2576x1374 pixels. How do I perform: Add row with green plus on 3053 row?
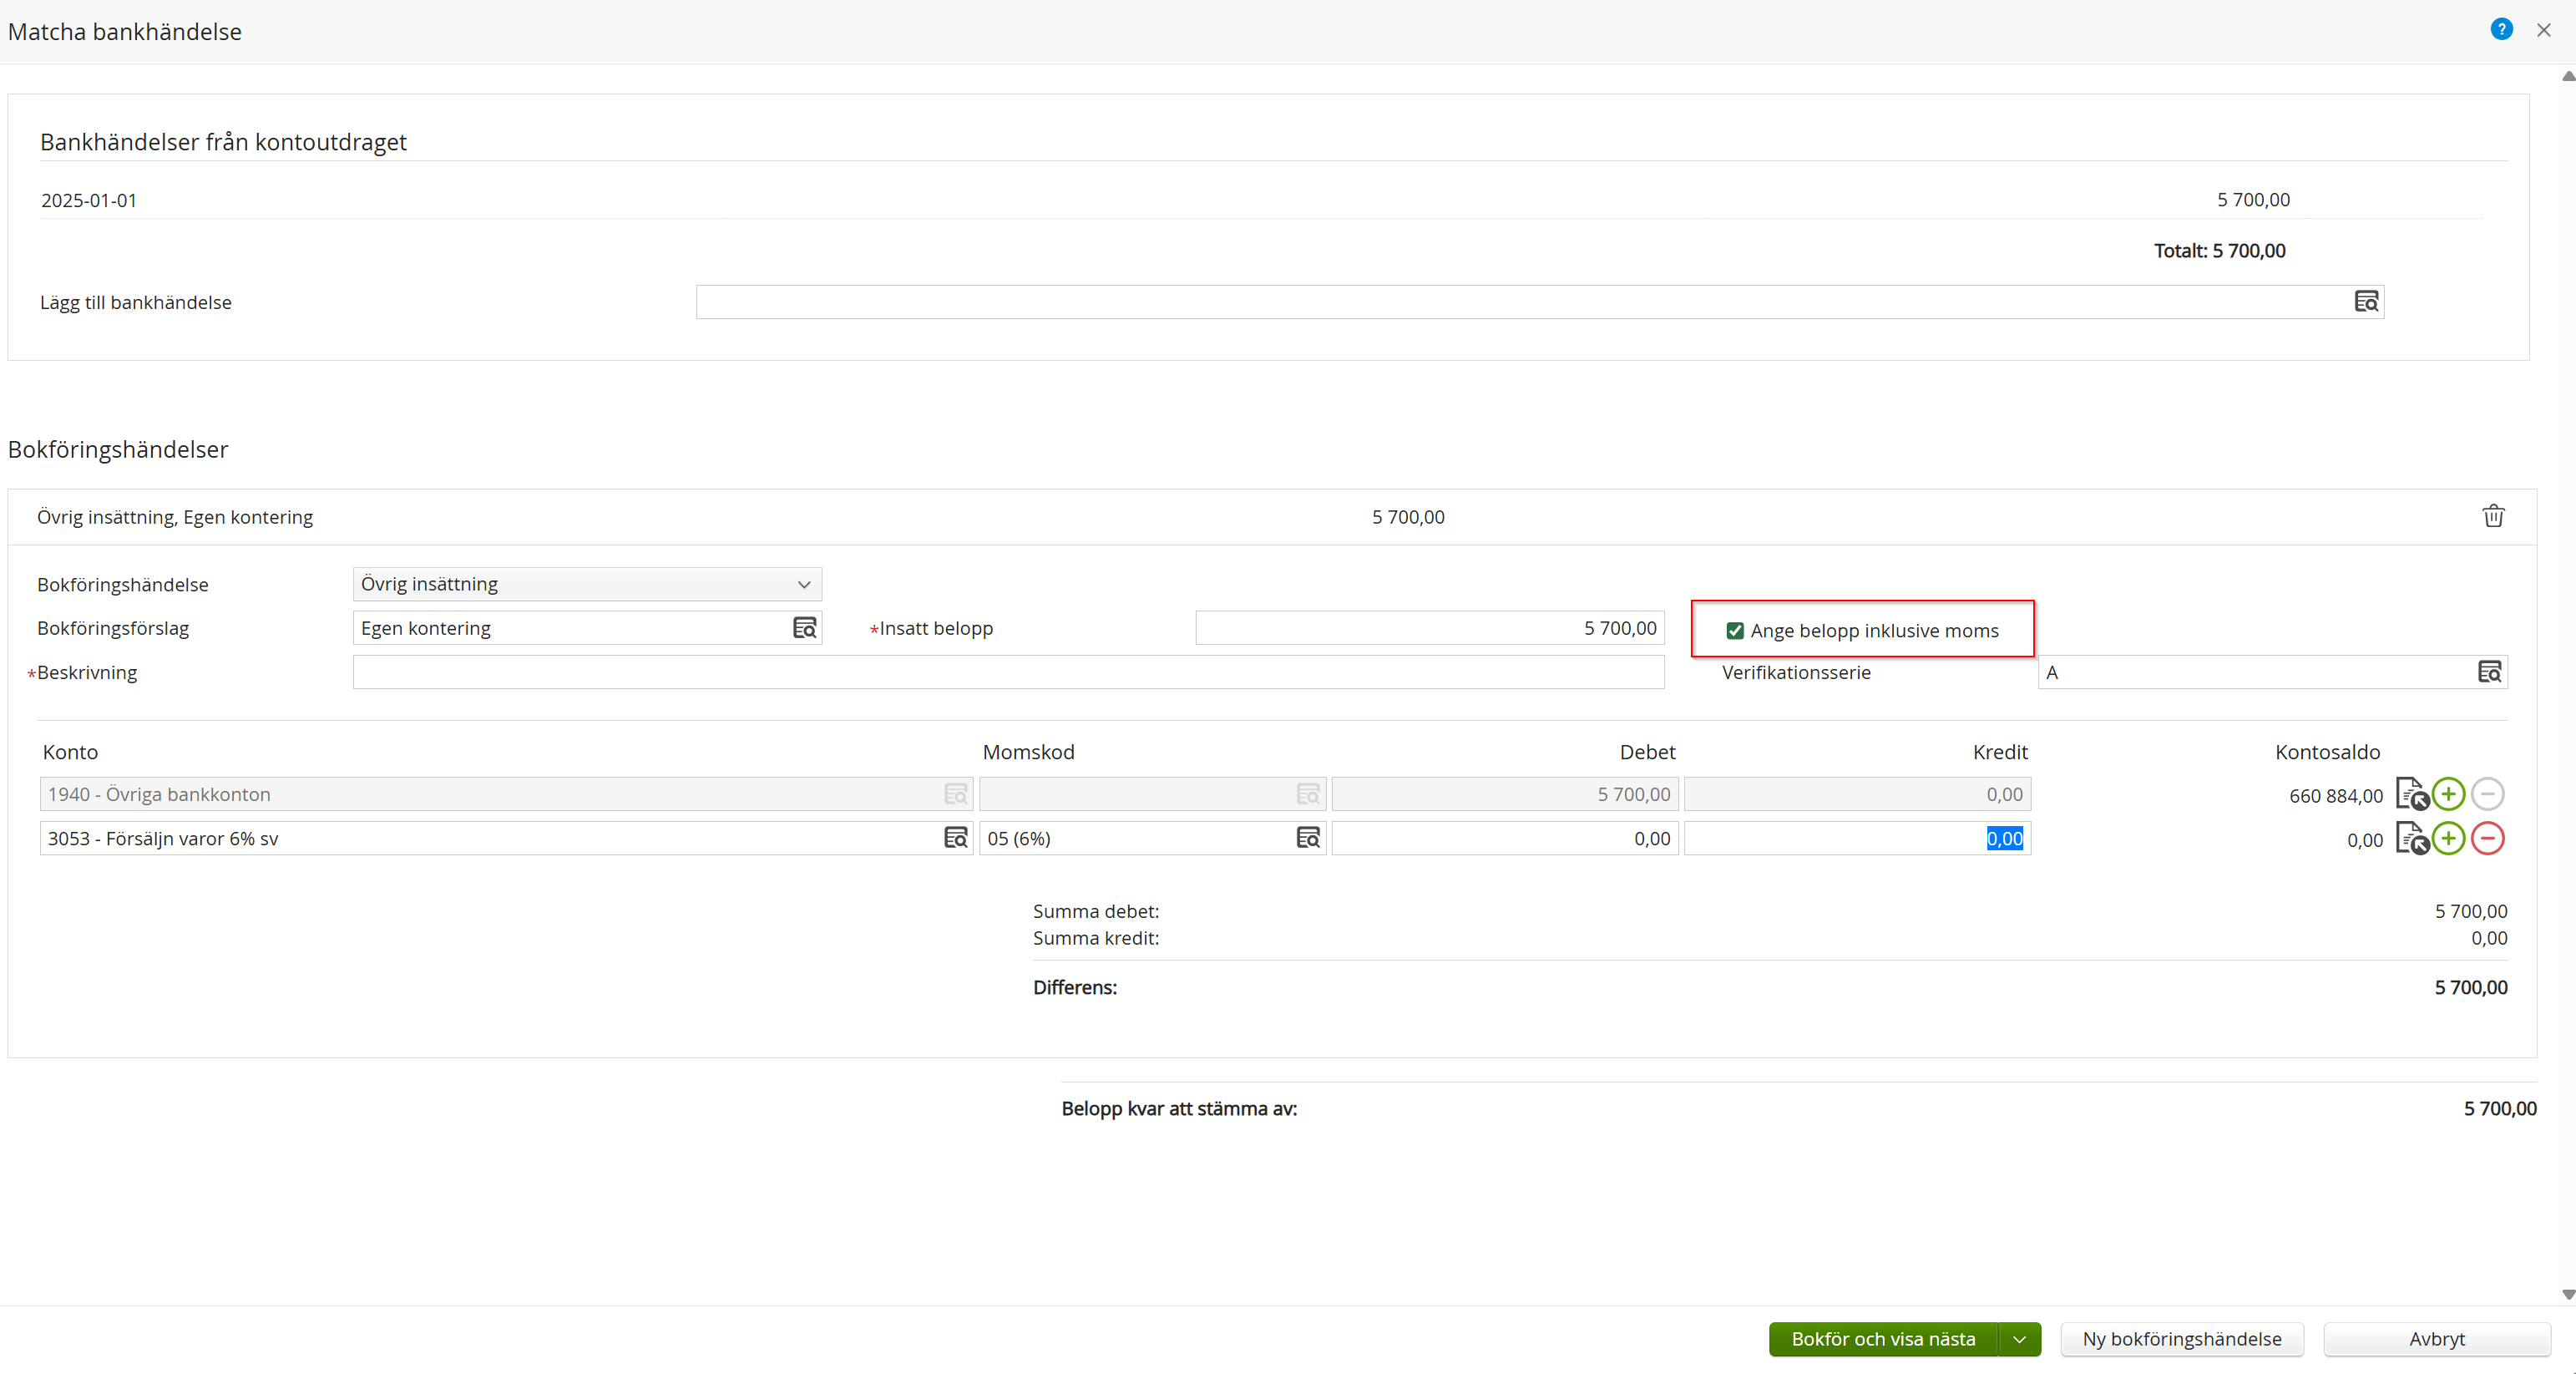click(x=2448, y=839)
